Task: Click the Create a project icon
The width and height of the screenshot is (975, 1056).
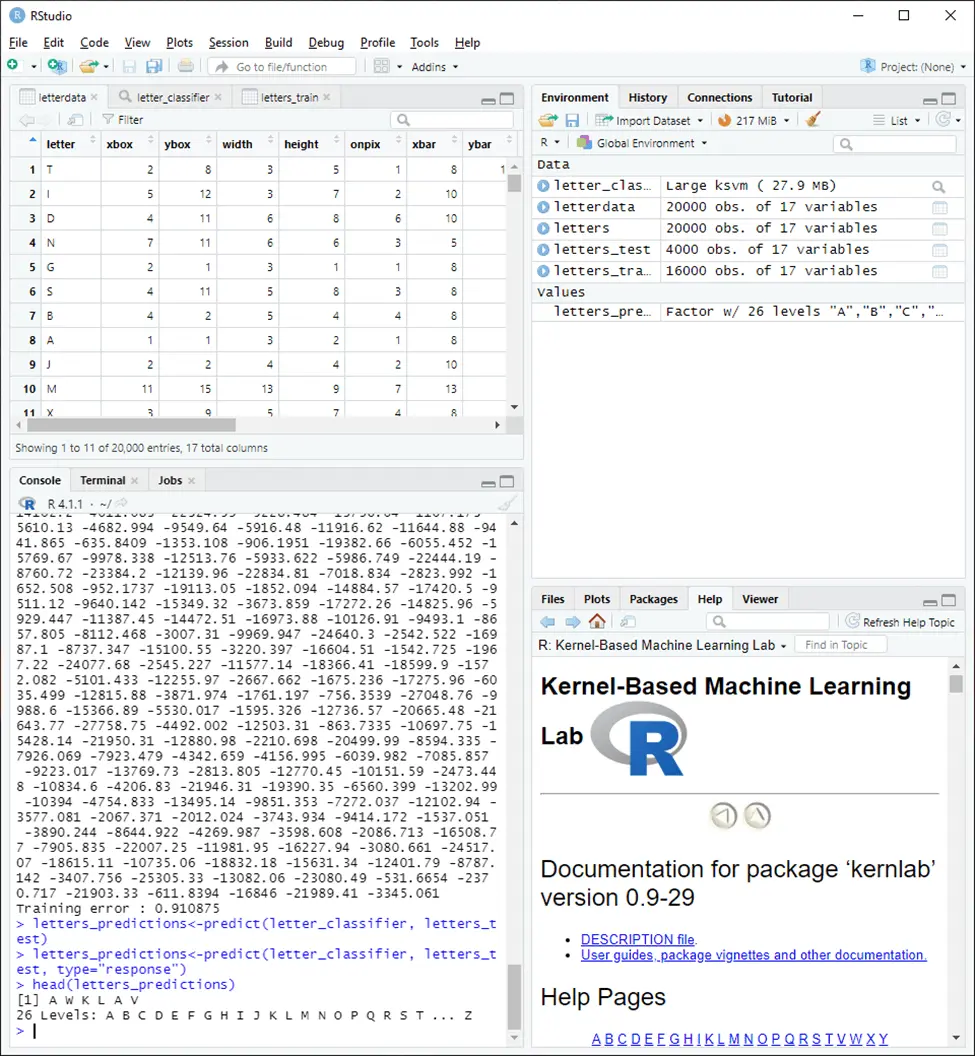Action: click(57, 66)
